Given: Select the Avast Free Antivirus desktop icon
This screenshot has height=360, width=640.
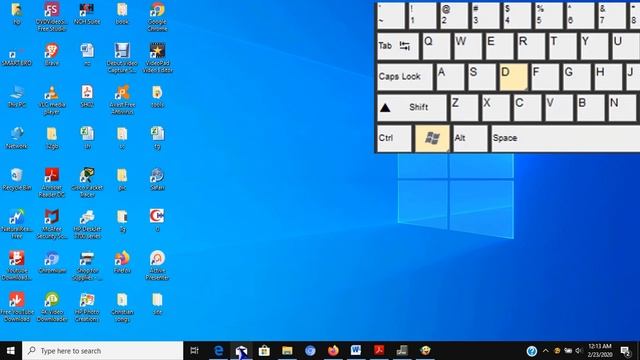Looking at the screenshot, I should (x=122, y=100).
